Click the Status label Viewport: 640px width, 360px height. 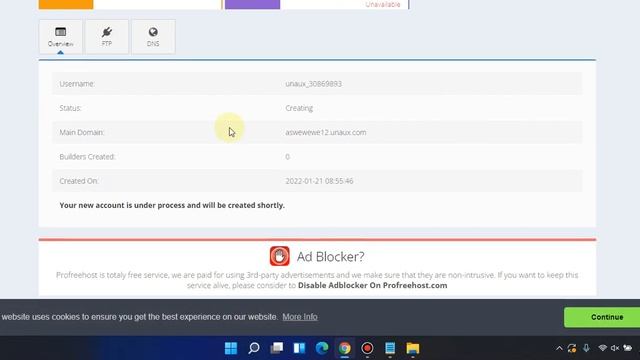click(x=71, y=108)
